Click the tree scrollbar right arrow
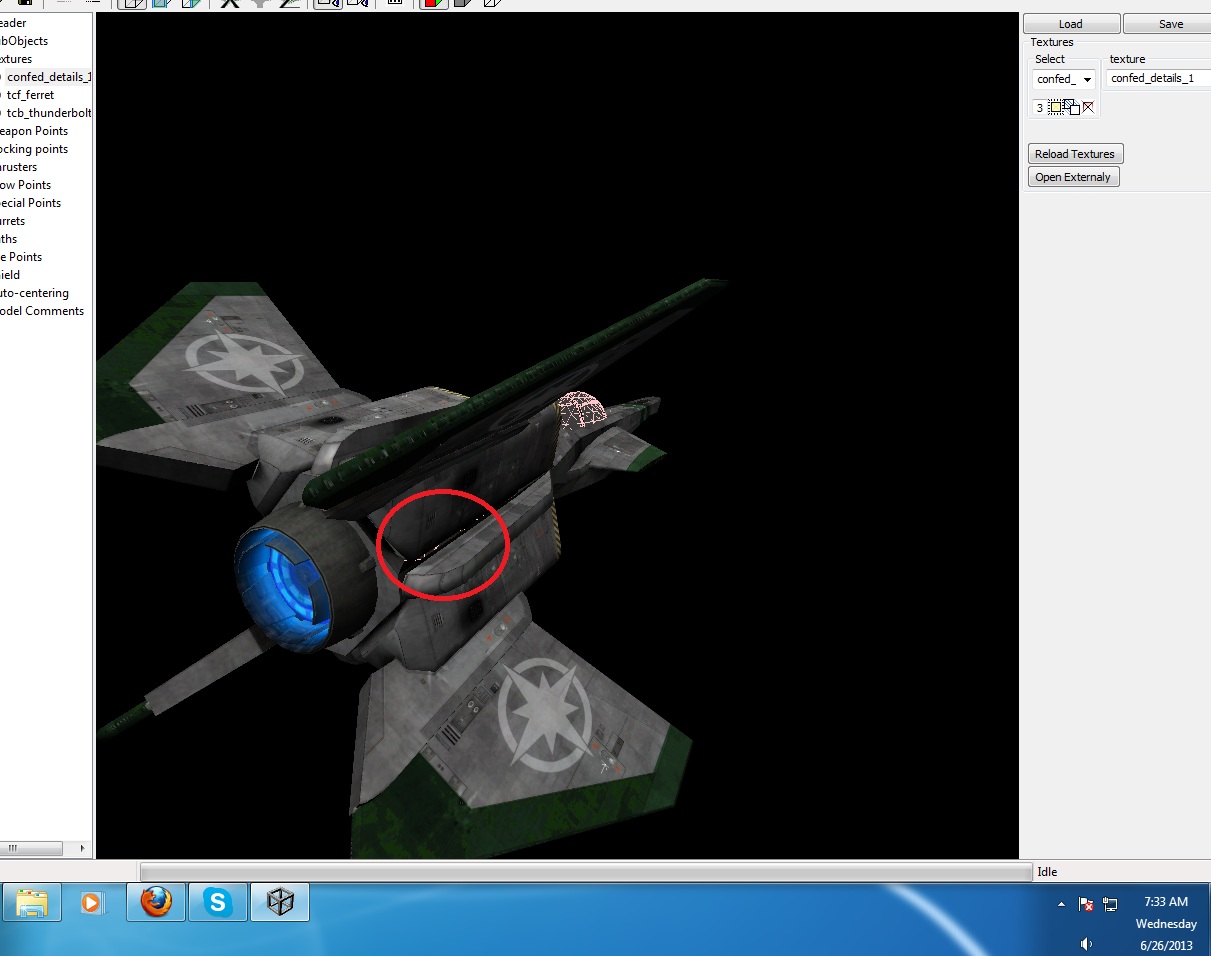Viewport: 1211px width, 956px height. tap(84, 848)
